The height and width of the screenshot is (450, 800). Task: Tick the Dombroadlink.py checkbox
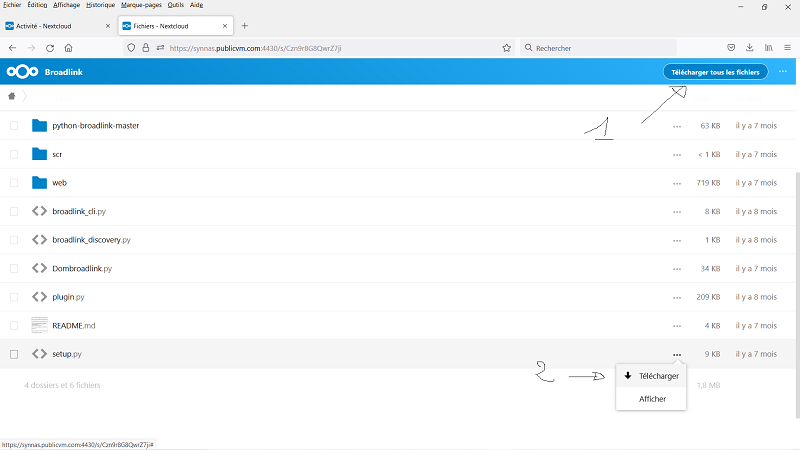coord(14,268)
